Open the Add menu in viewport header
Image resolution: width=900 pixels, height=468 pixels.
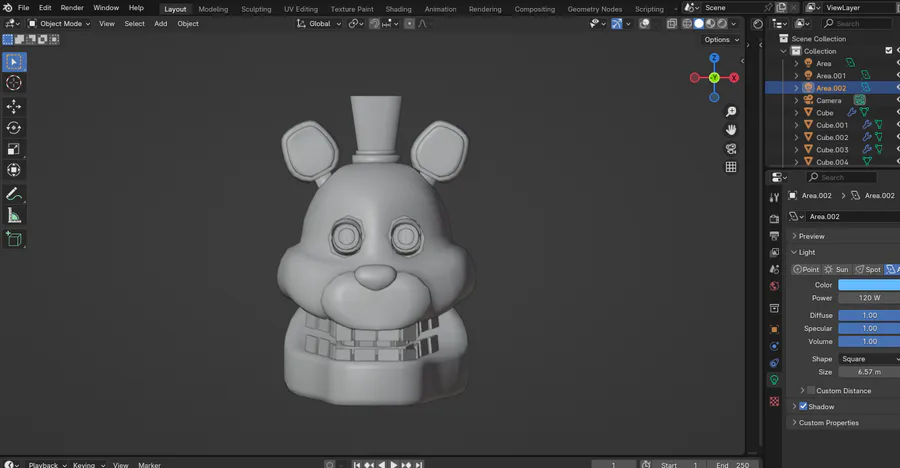pyautogui.click(x=161, y=24)
